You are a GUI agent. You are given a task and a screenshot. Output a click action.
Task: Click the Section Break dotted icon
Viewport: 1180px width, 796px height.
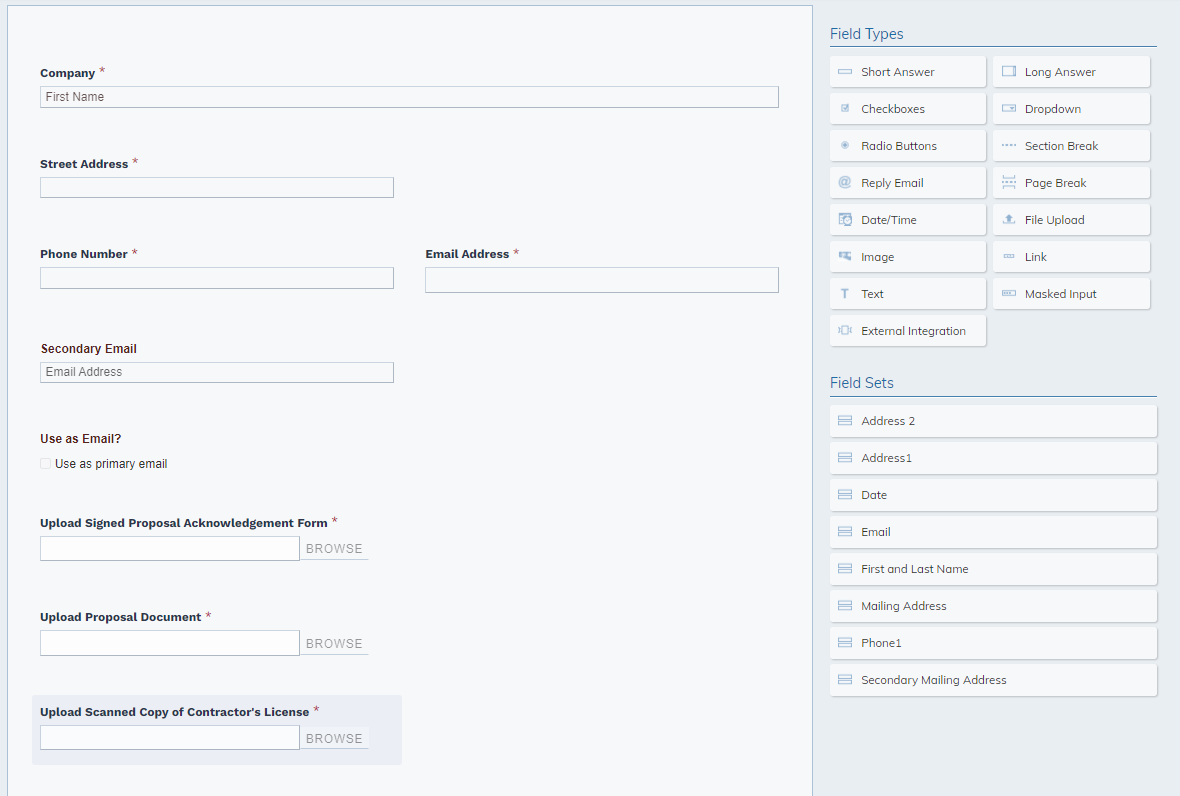click(1008, 145)
